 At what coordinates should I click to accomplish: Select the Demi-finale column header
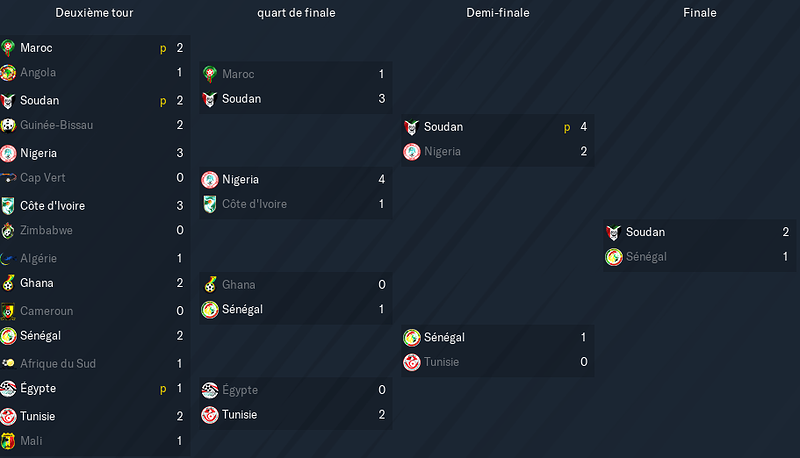498,13
